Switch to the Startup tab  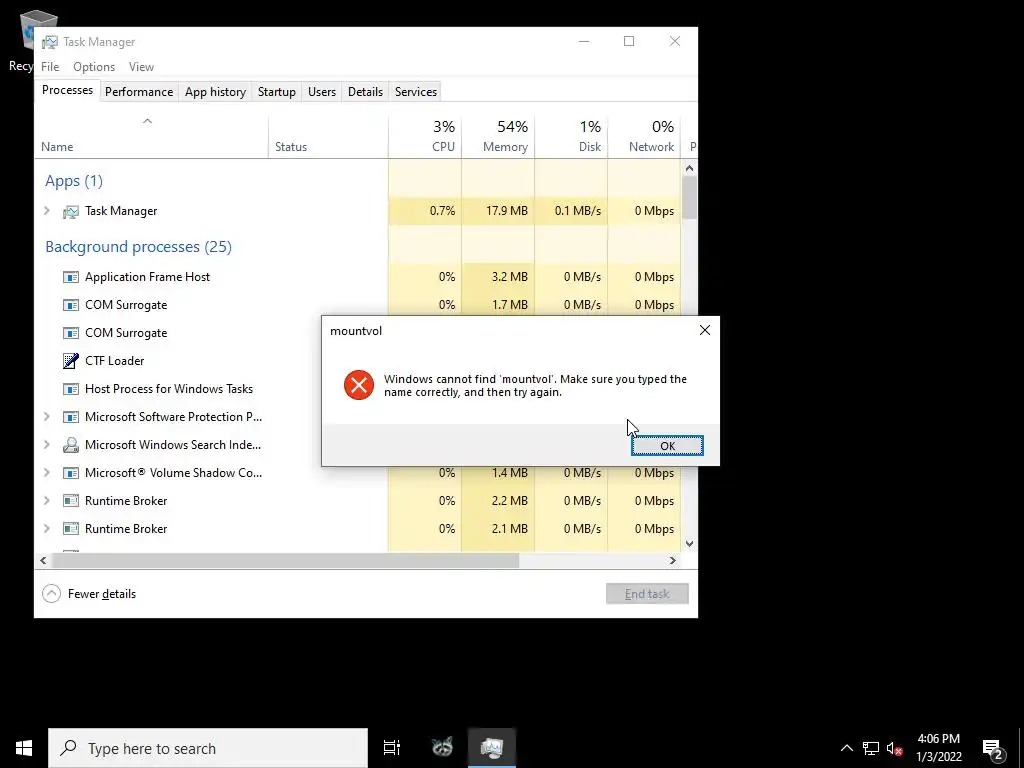277,91
